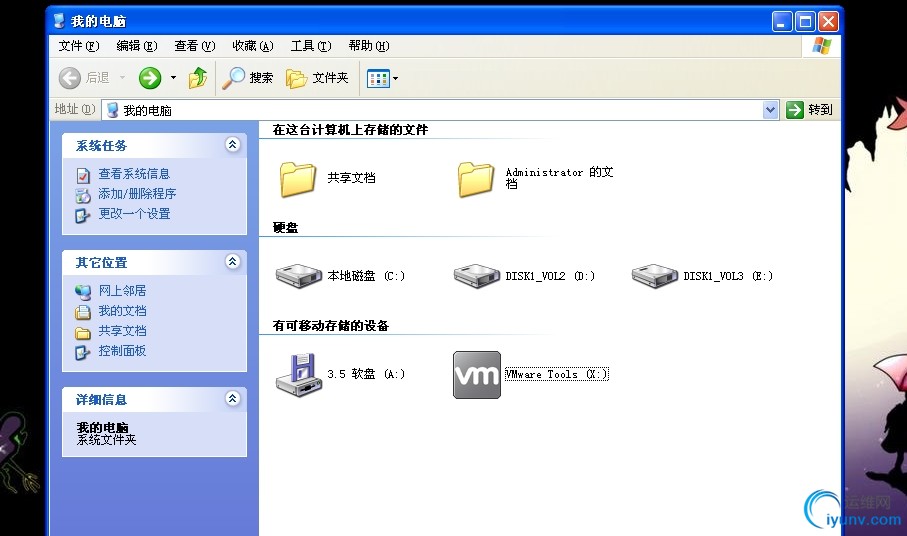
Task: Click the 我的文档 sidebar icon
Action: pos(83,312)
